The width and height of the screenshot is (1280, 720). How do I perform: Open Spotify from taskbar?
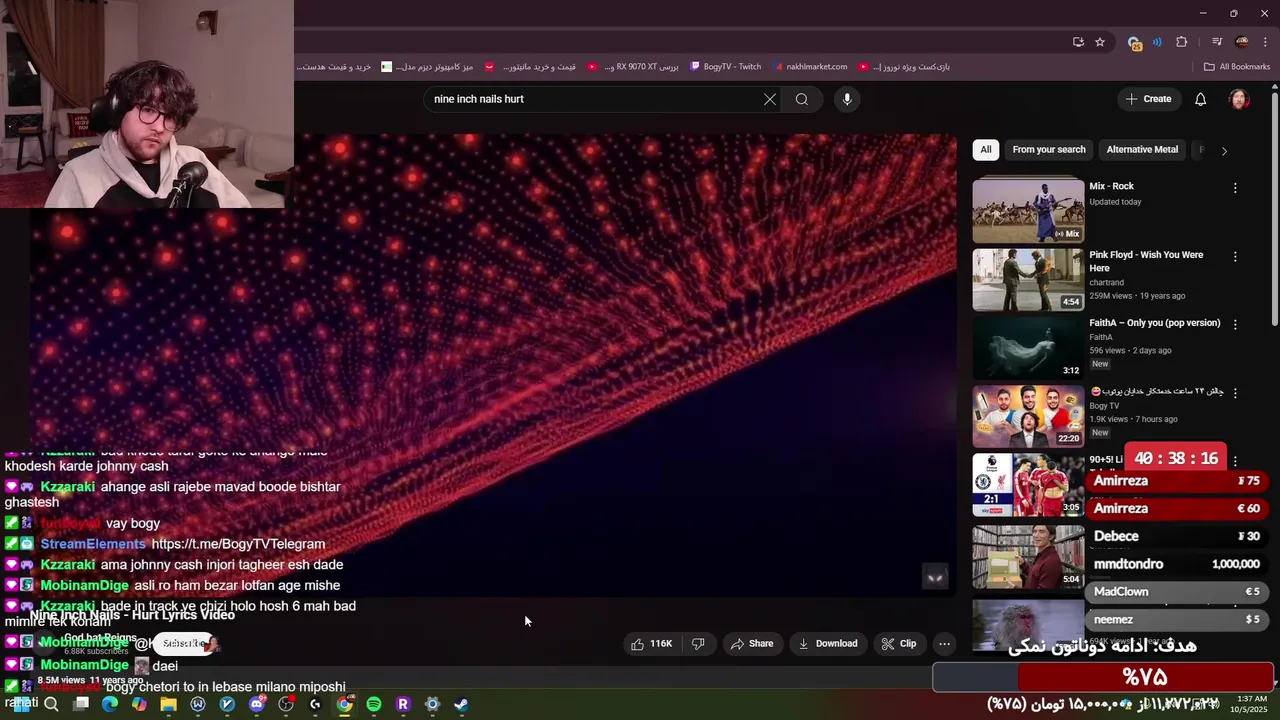point(374,704)
